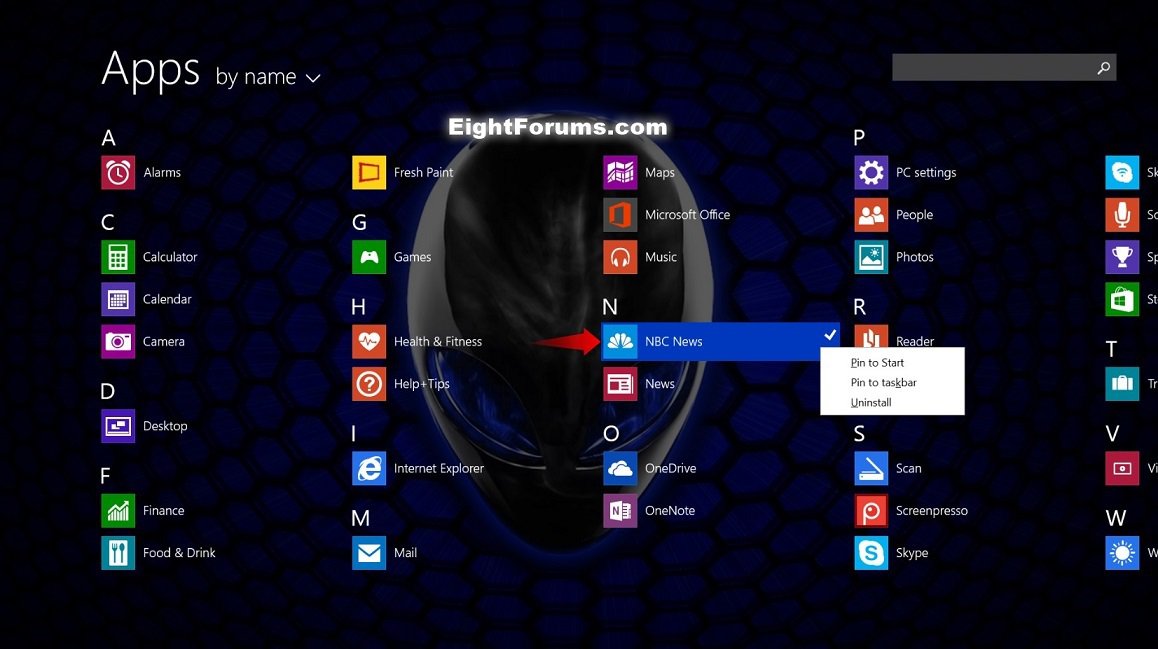Open the Fresh Paint app icon
The height and width of the screenshot is (649, 1158).
tap(369, 173)
